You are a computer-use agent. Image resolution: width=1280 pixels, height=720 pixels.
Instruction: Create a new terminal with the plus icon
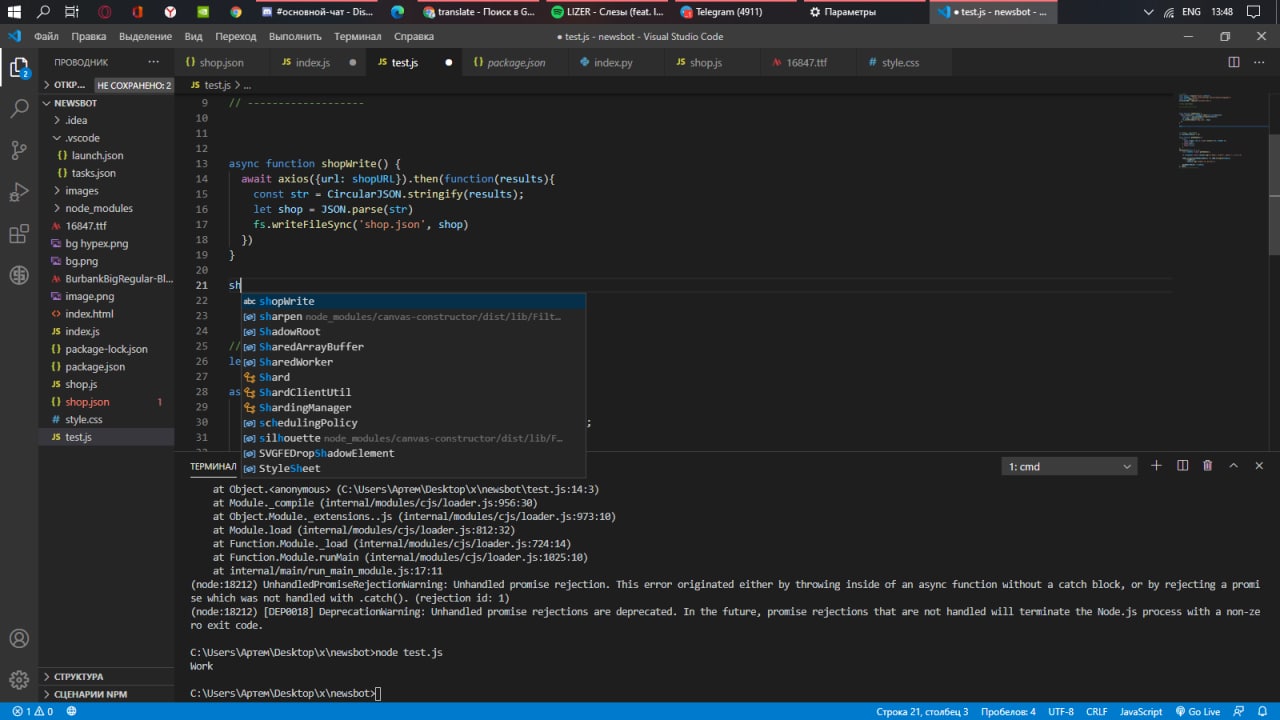[x=1156, y=466]
